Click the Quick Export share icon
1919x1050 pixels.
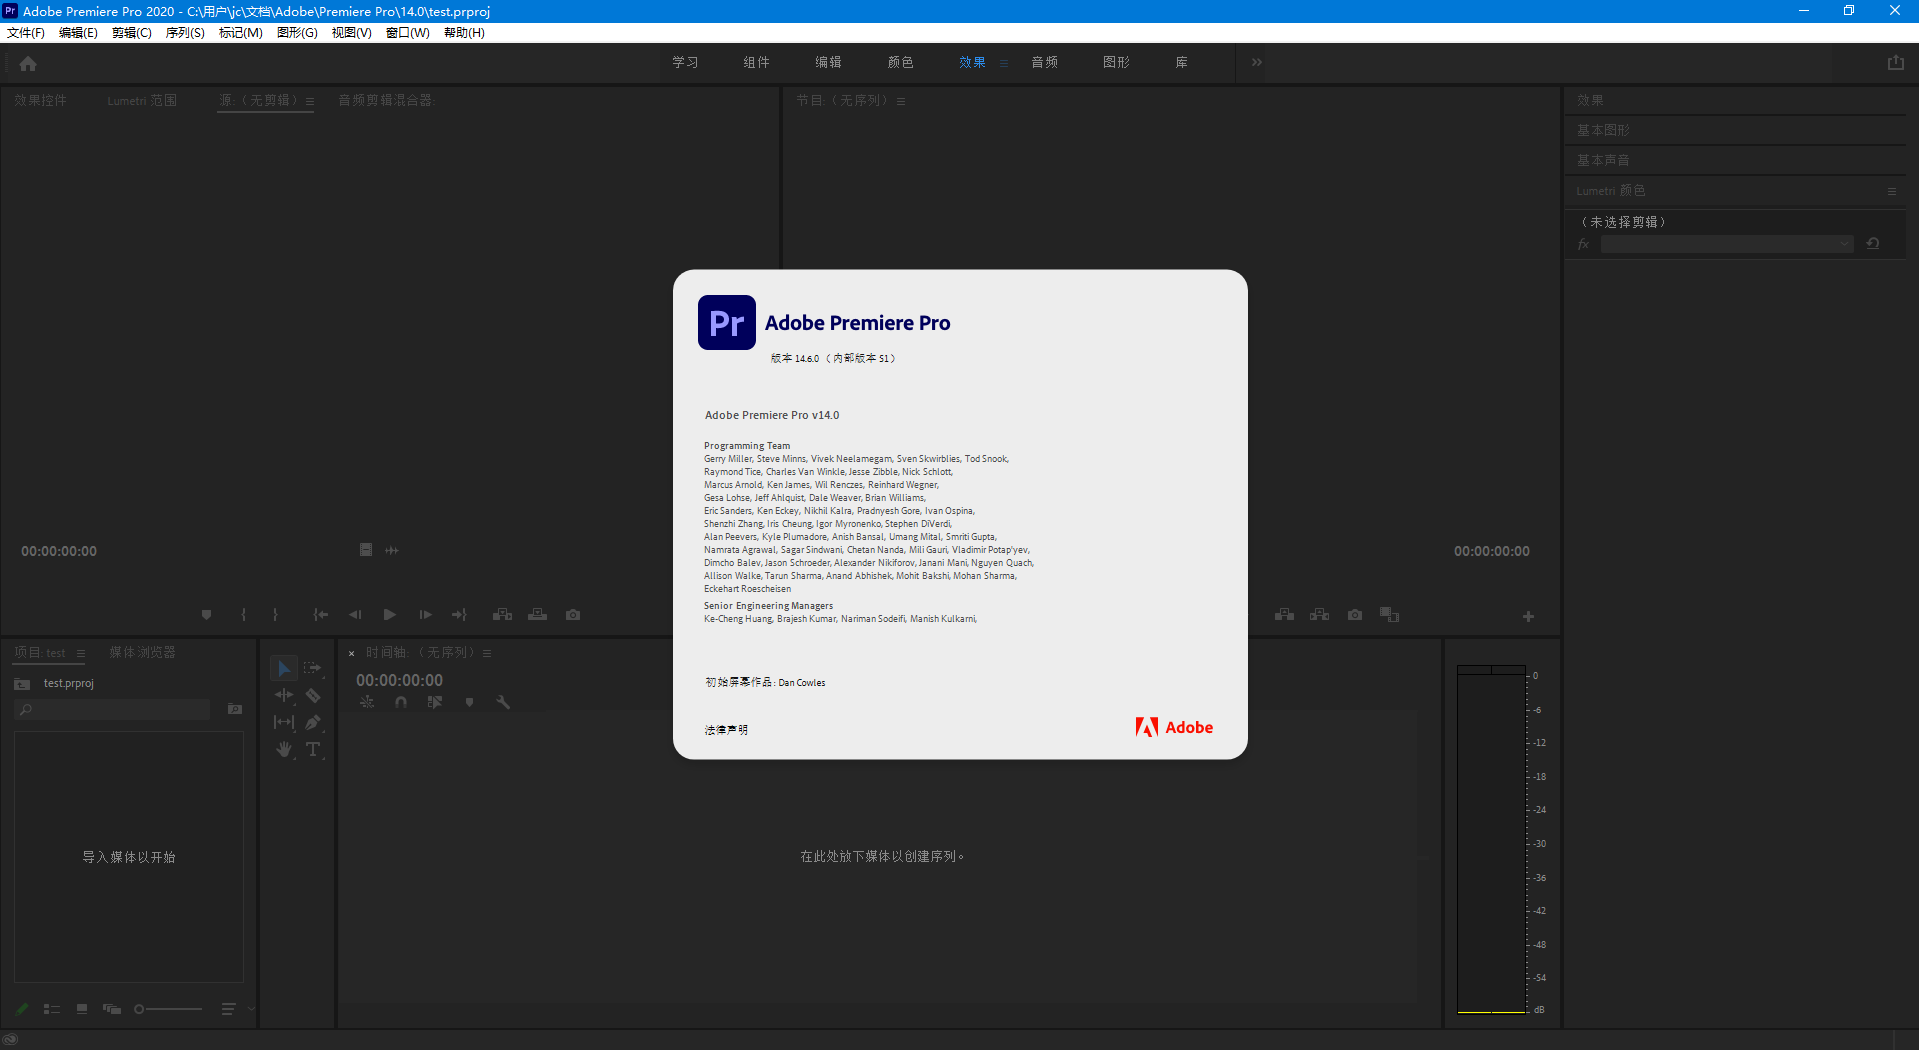[1895, 63]
